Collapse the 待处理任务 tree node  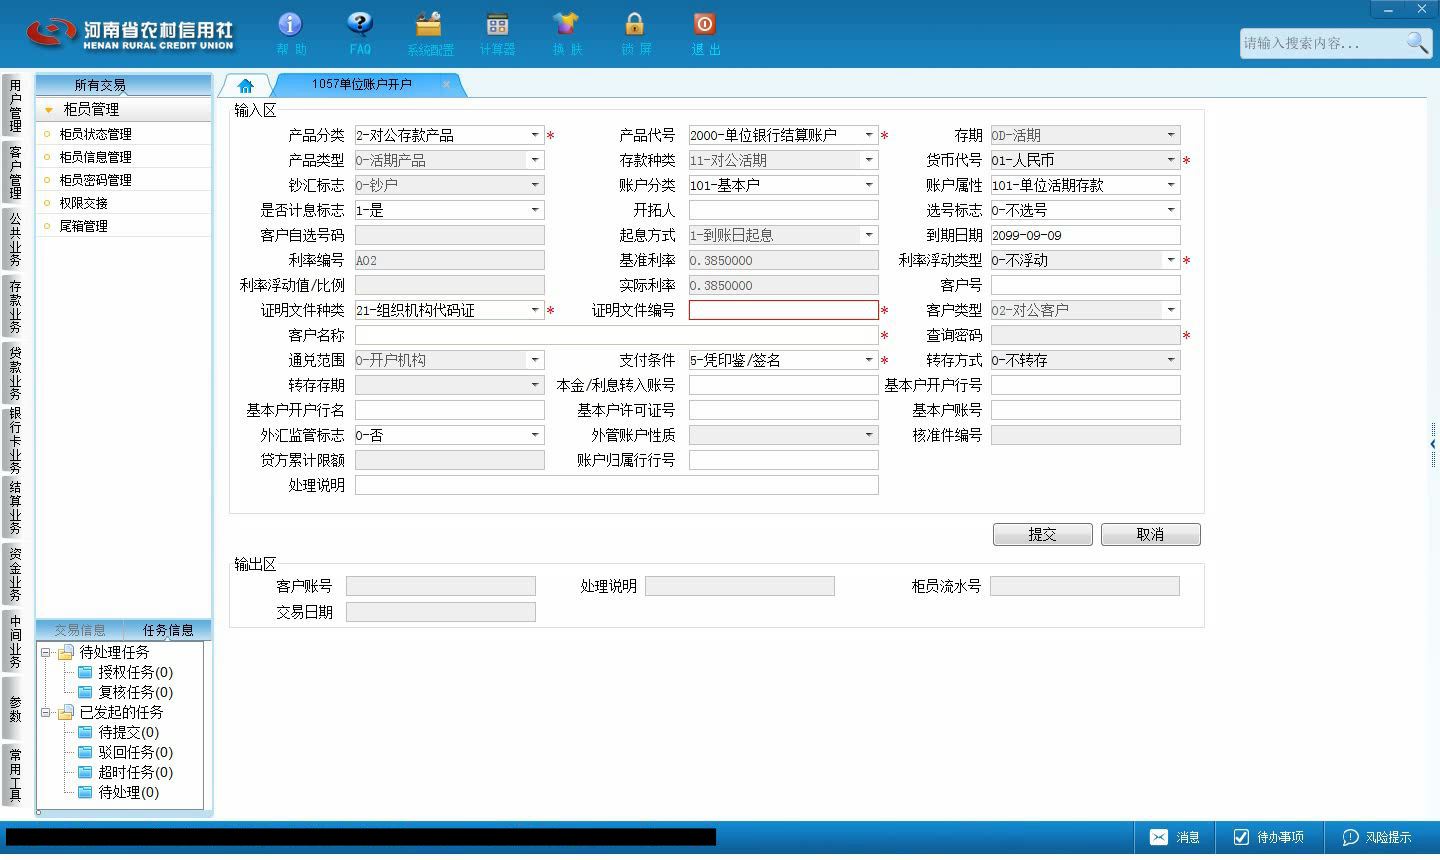[x=45, y=652]
